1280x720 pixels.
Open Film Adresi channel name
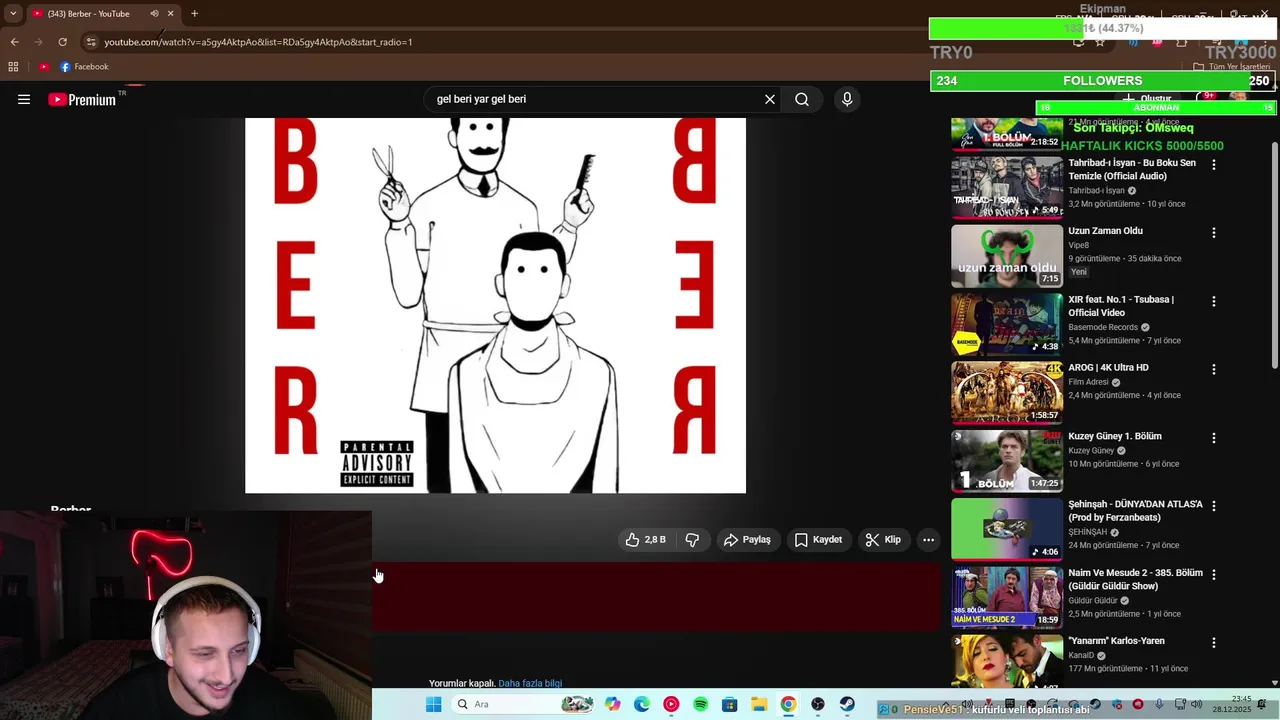(1088, 382)
